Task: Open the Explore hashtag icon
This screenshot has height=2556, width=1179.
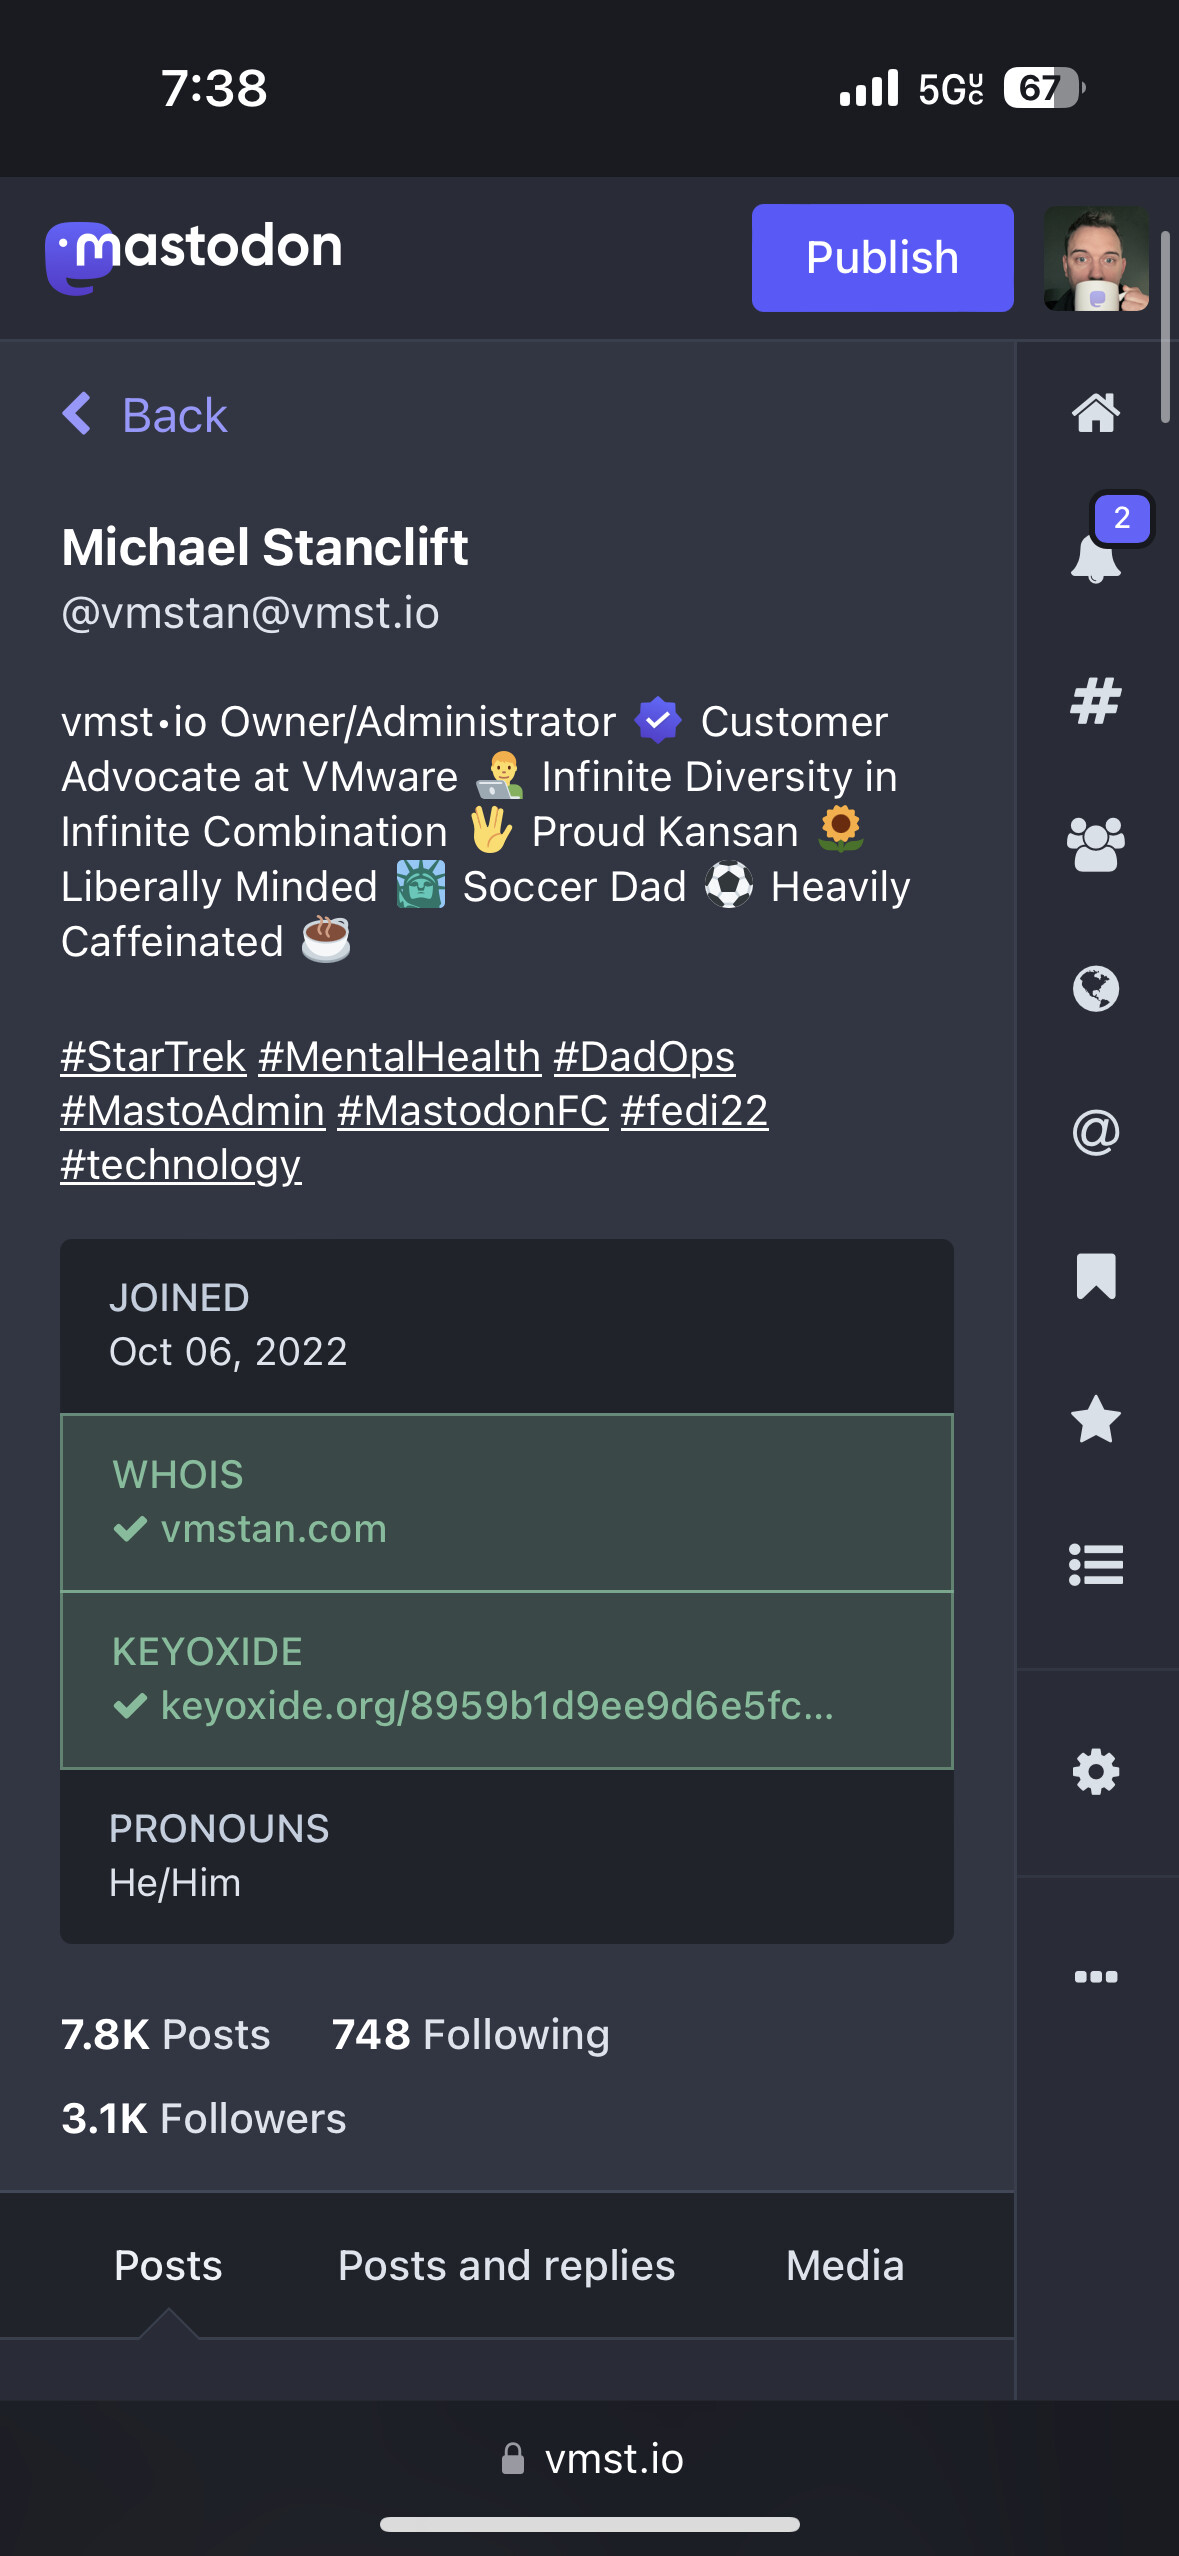Action: (1096, 700)
